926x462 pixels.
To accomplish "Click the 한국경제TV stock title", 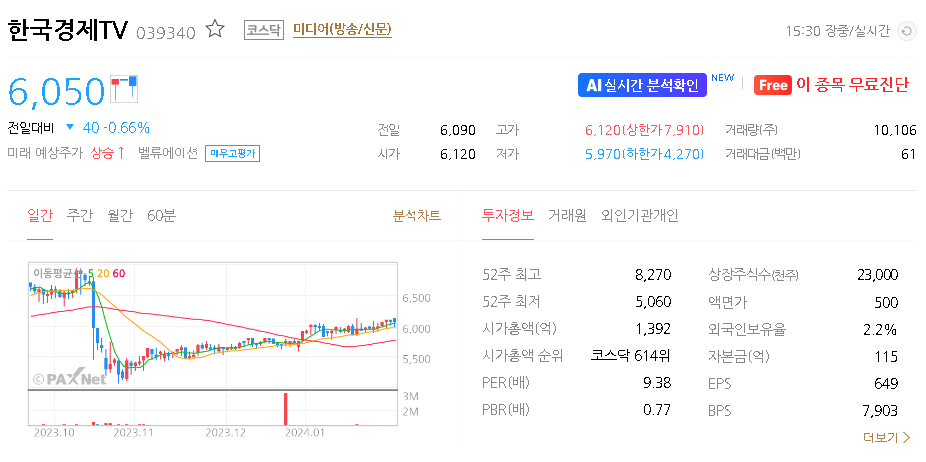I will click(67, 30).
